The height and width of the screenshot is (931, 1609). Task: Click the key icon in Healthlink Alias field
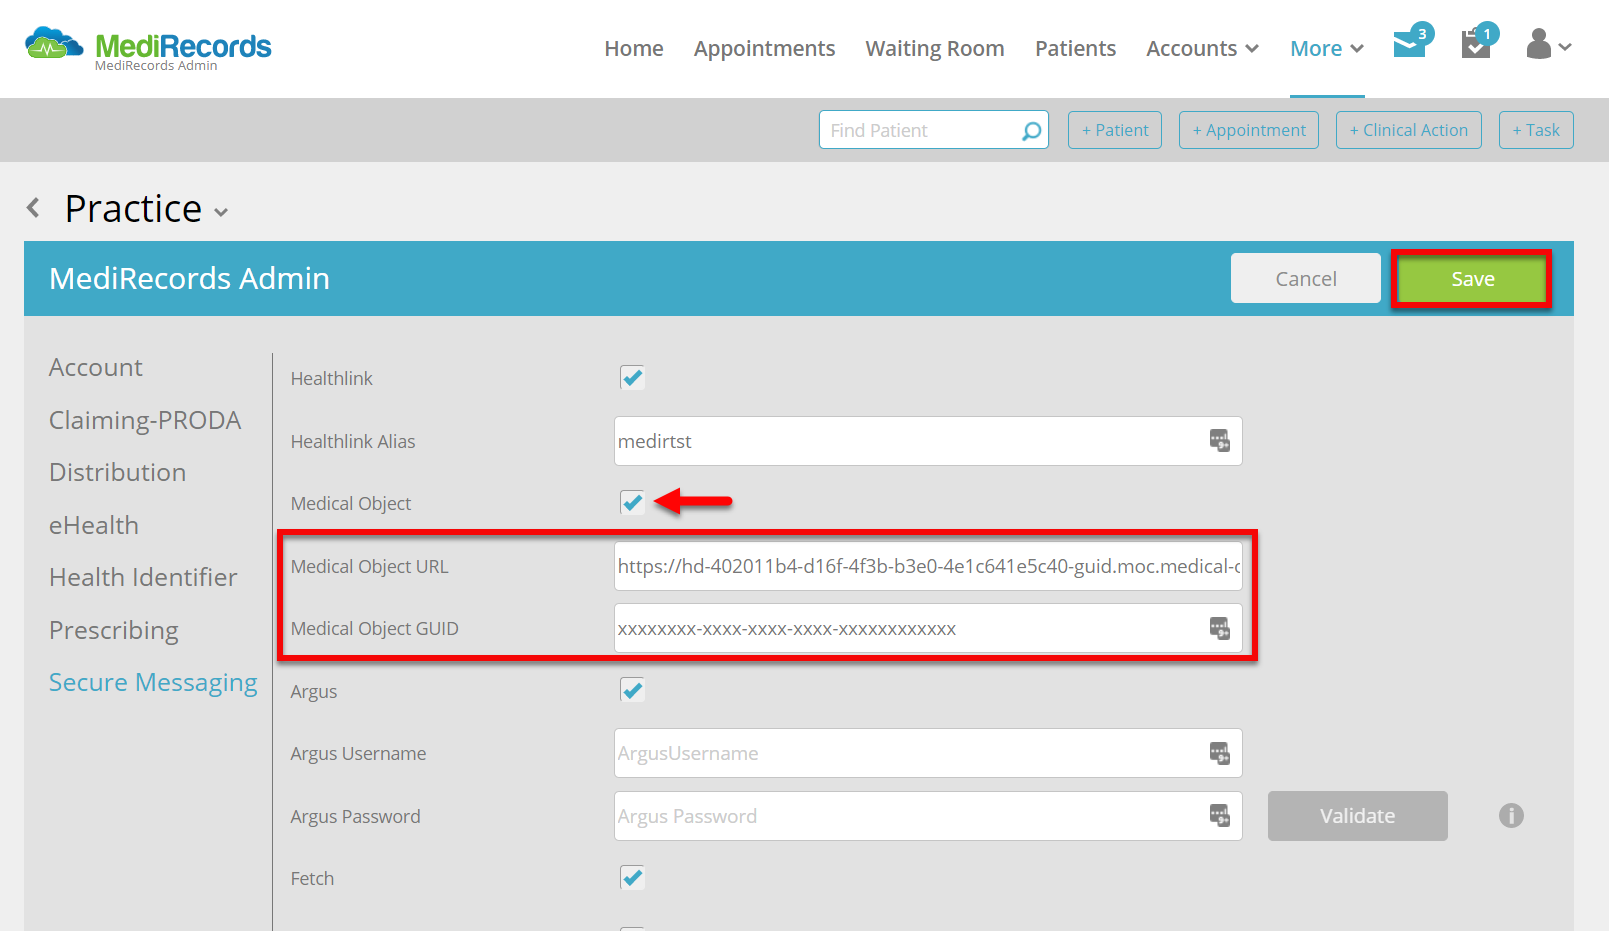(1220, 441)
